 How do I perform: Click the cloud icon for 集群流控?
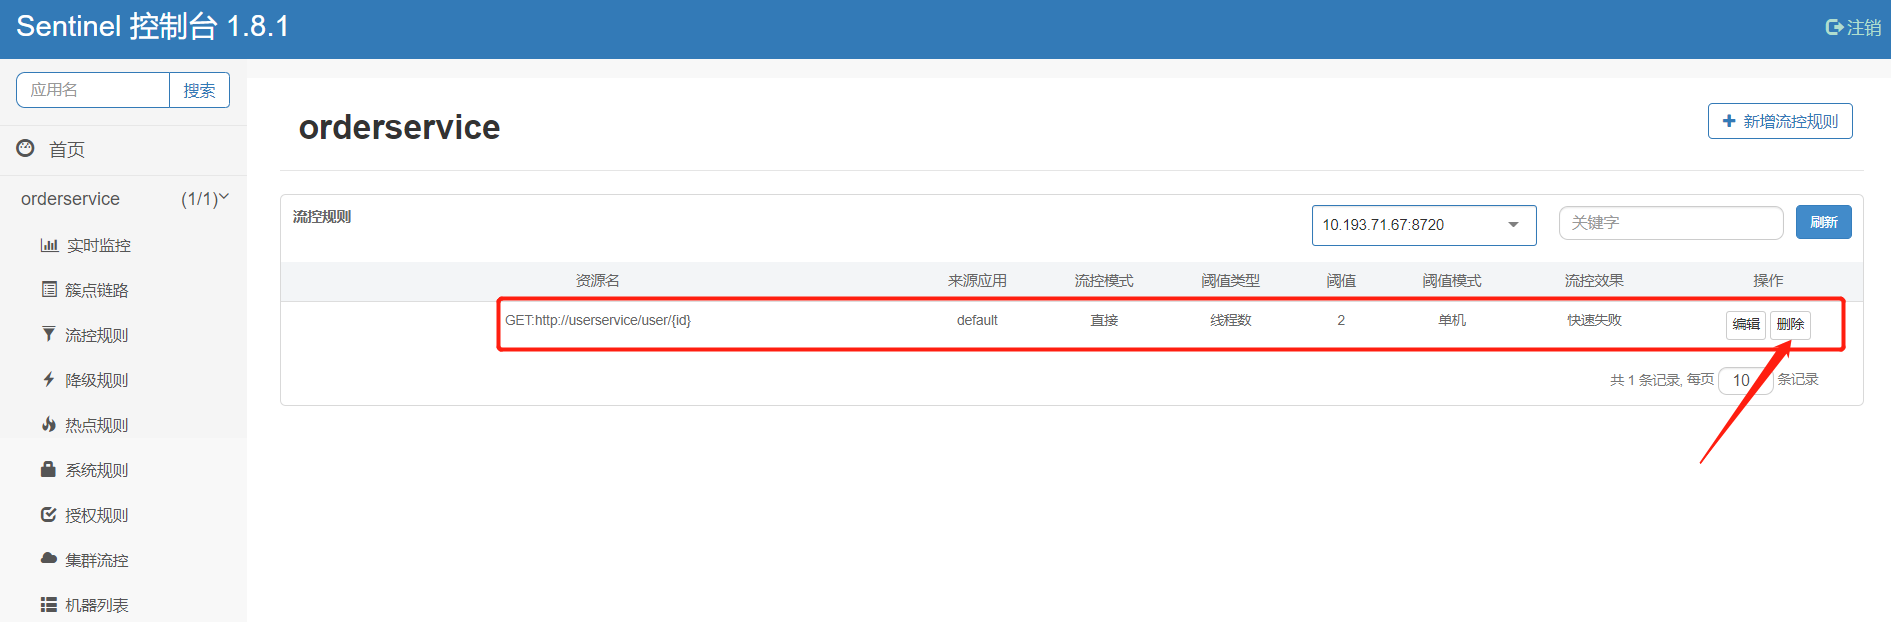(48, 559)
